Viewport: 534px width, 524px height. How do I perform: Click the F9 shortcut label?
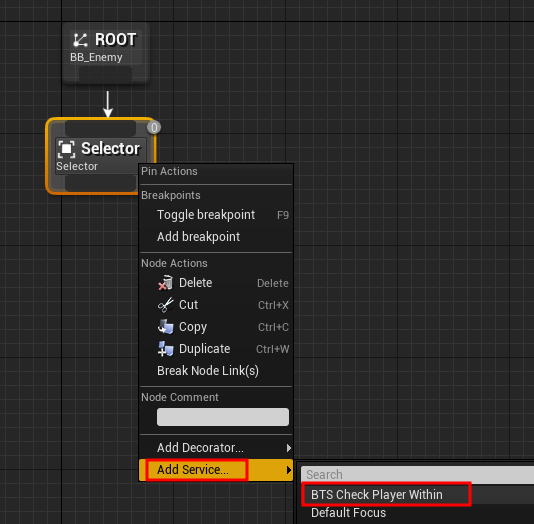(283, 215)
